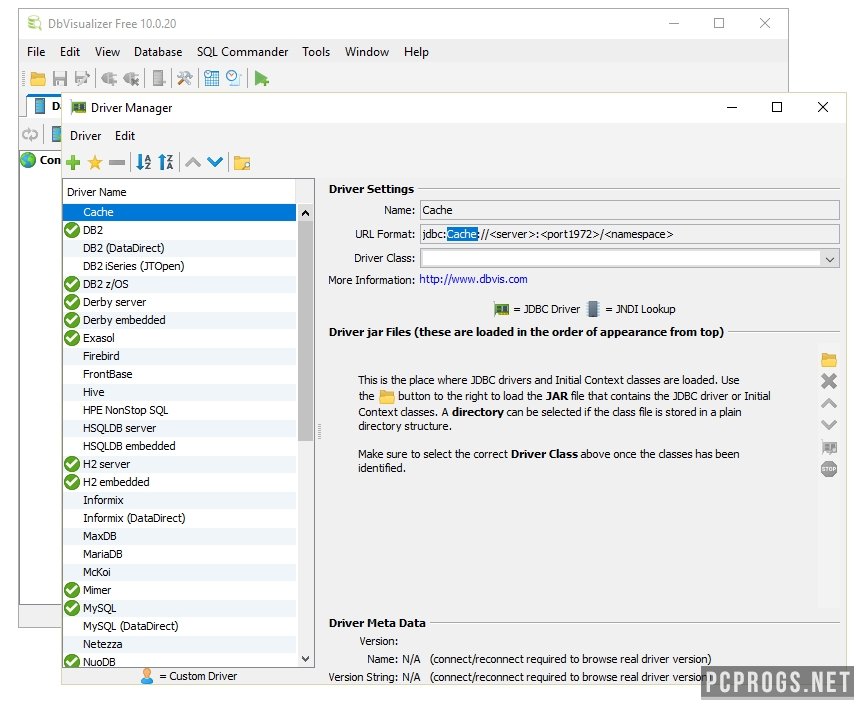Click the gray STOP sign icon
The width and height of the screenshot is (865, 714).
pos(829,469)
